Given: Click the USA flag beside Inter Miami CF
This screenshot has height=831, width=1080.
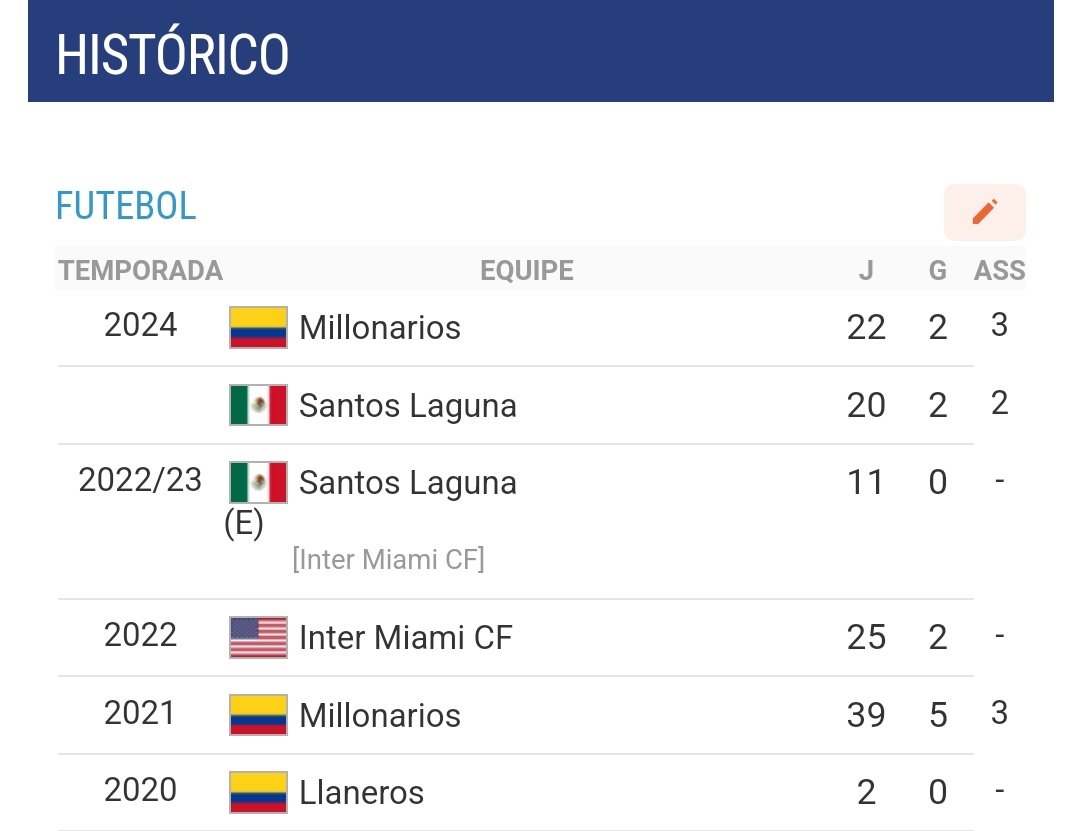Looking at the screenshot, I should pos(258,637).
